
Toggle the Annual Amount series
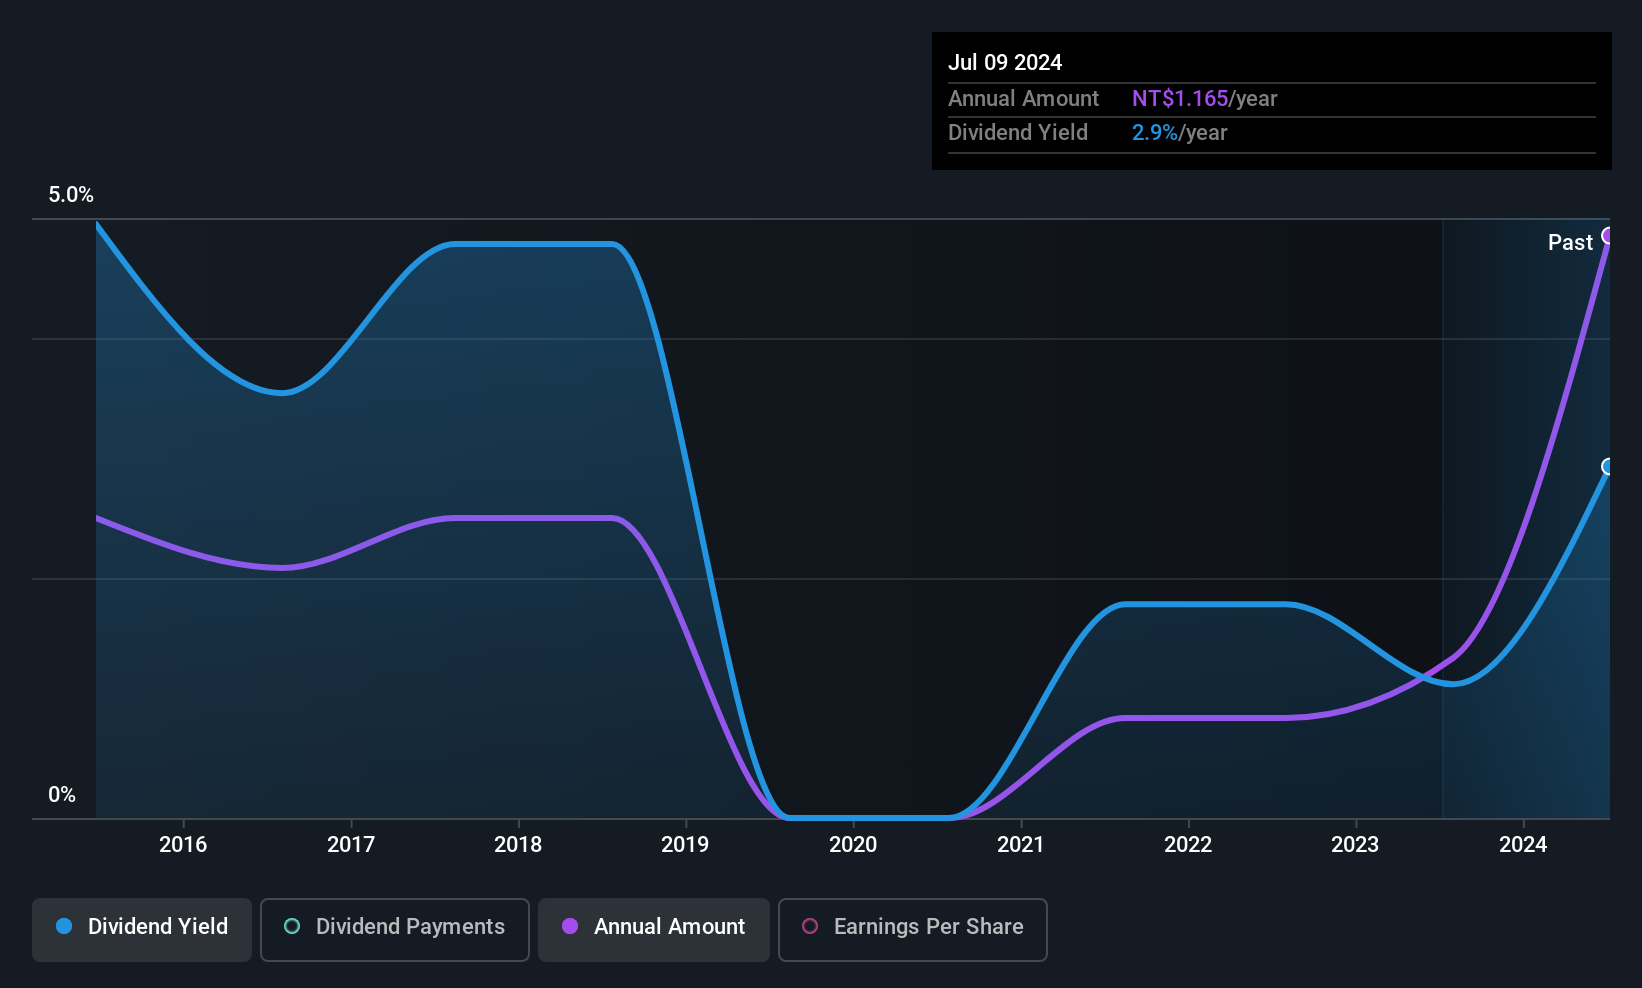654,930
